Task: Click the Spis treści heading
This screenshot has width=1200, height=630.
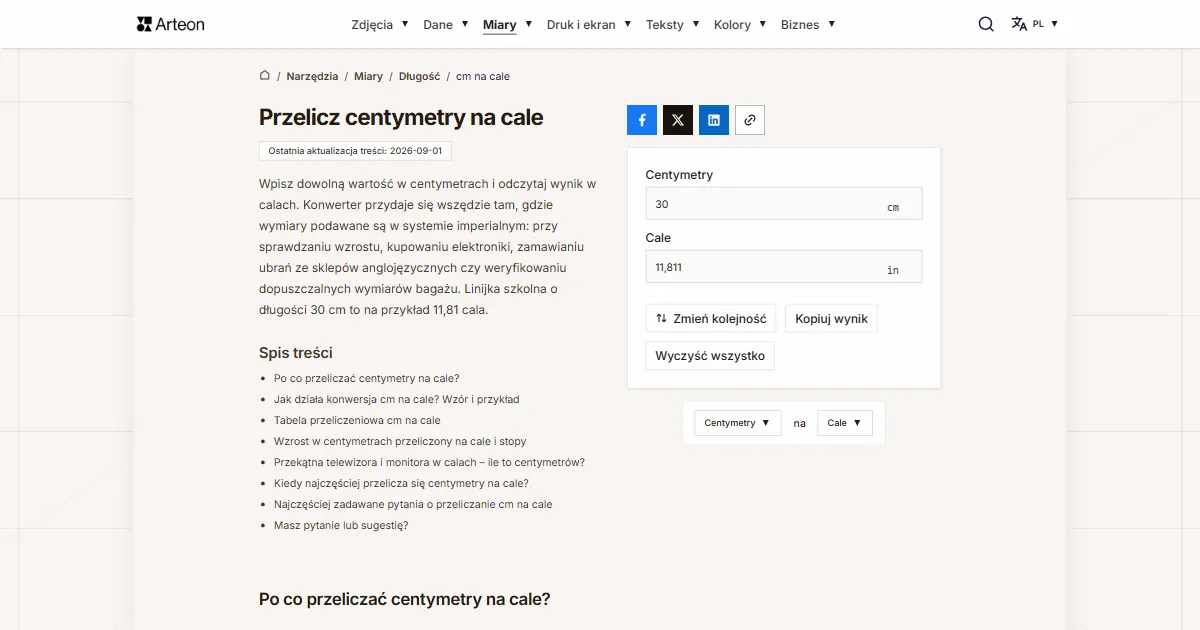Action: pyautogui.click(x=296, y=353)
